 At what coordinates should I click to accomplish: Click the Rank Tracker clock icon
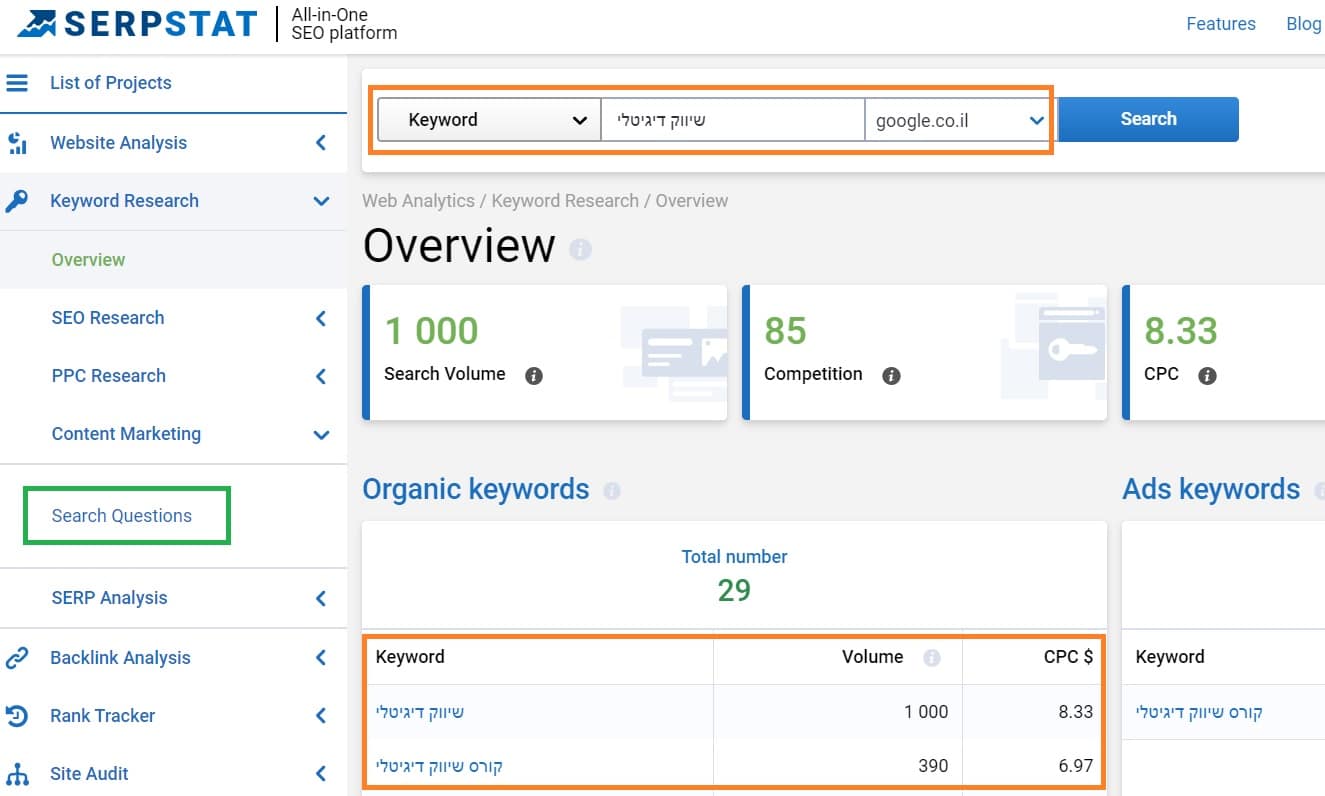coord(17,716)
